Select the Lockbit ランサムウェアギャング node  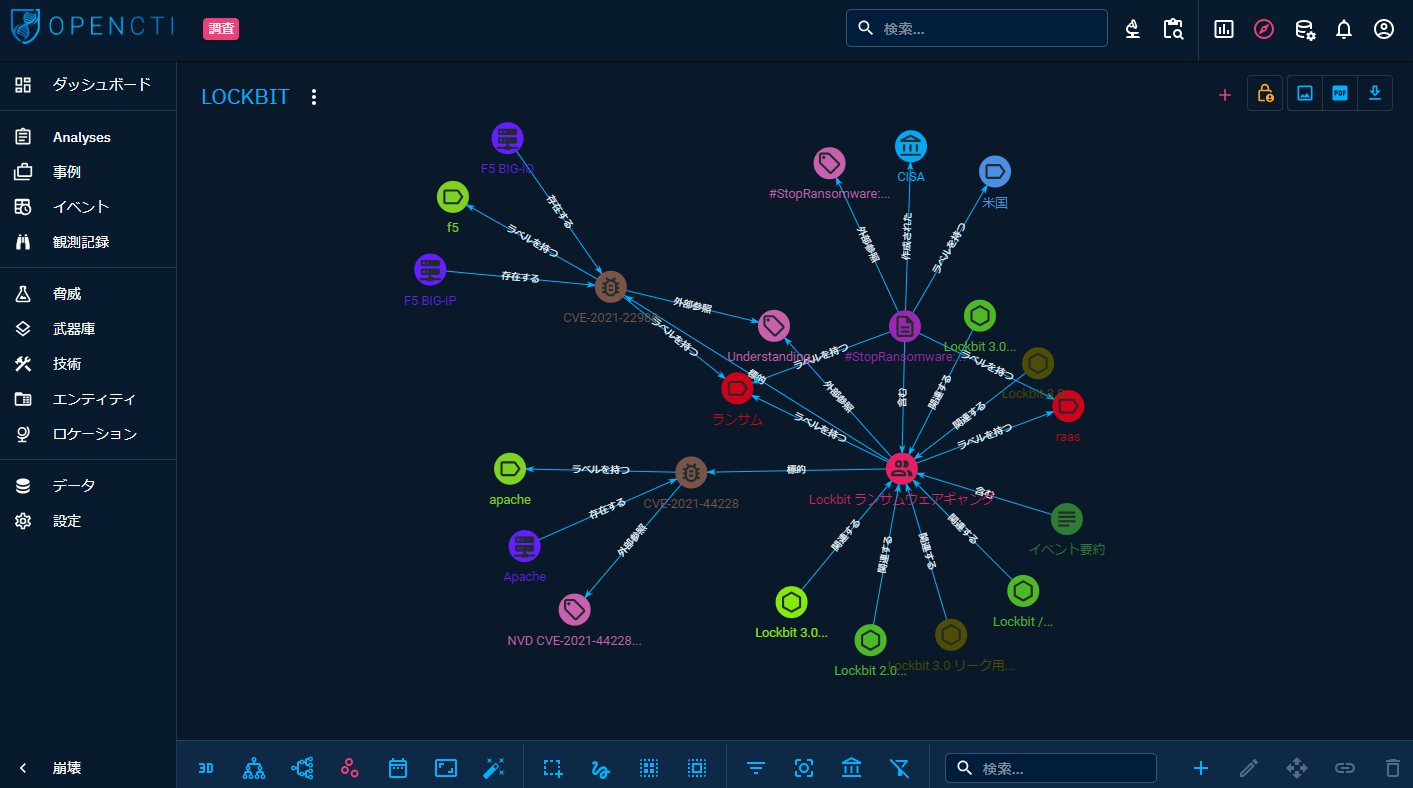click(902, 469)
